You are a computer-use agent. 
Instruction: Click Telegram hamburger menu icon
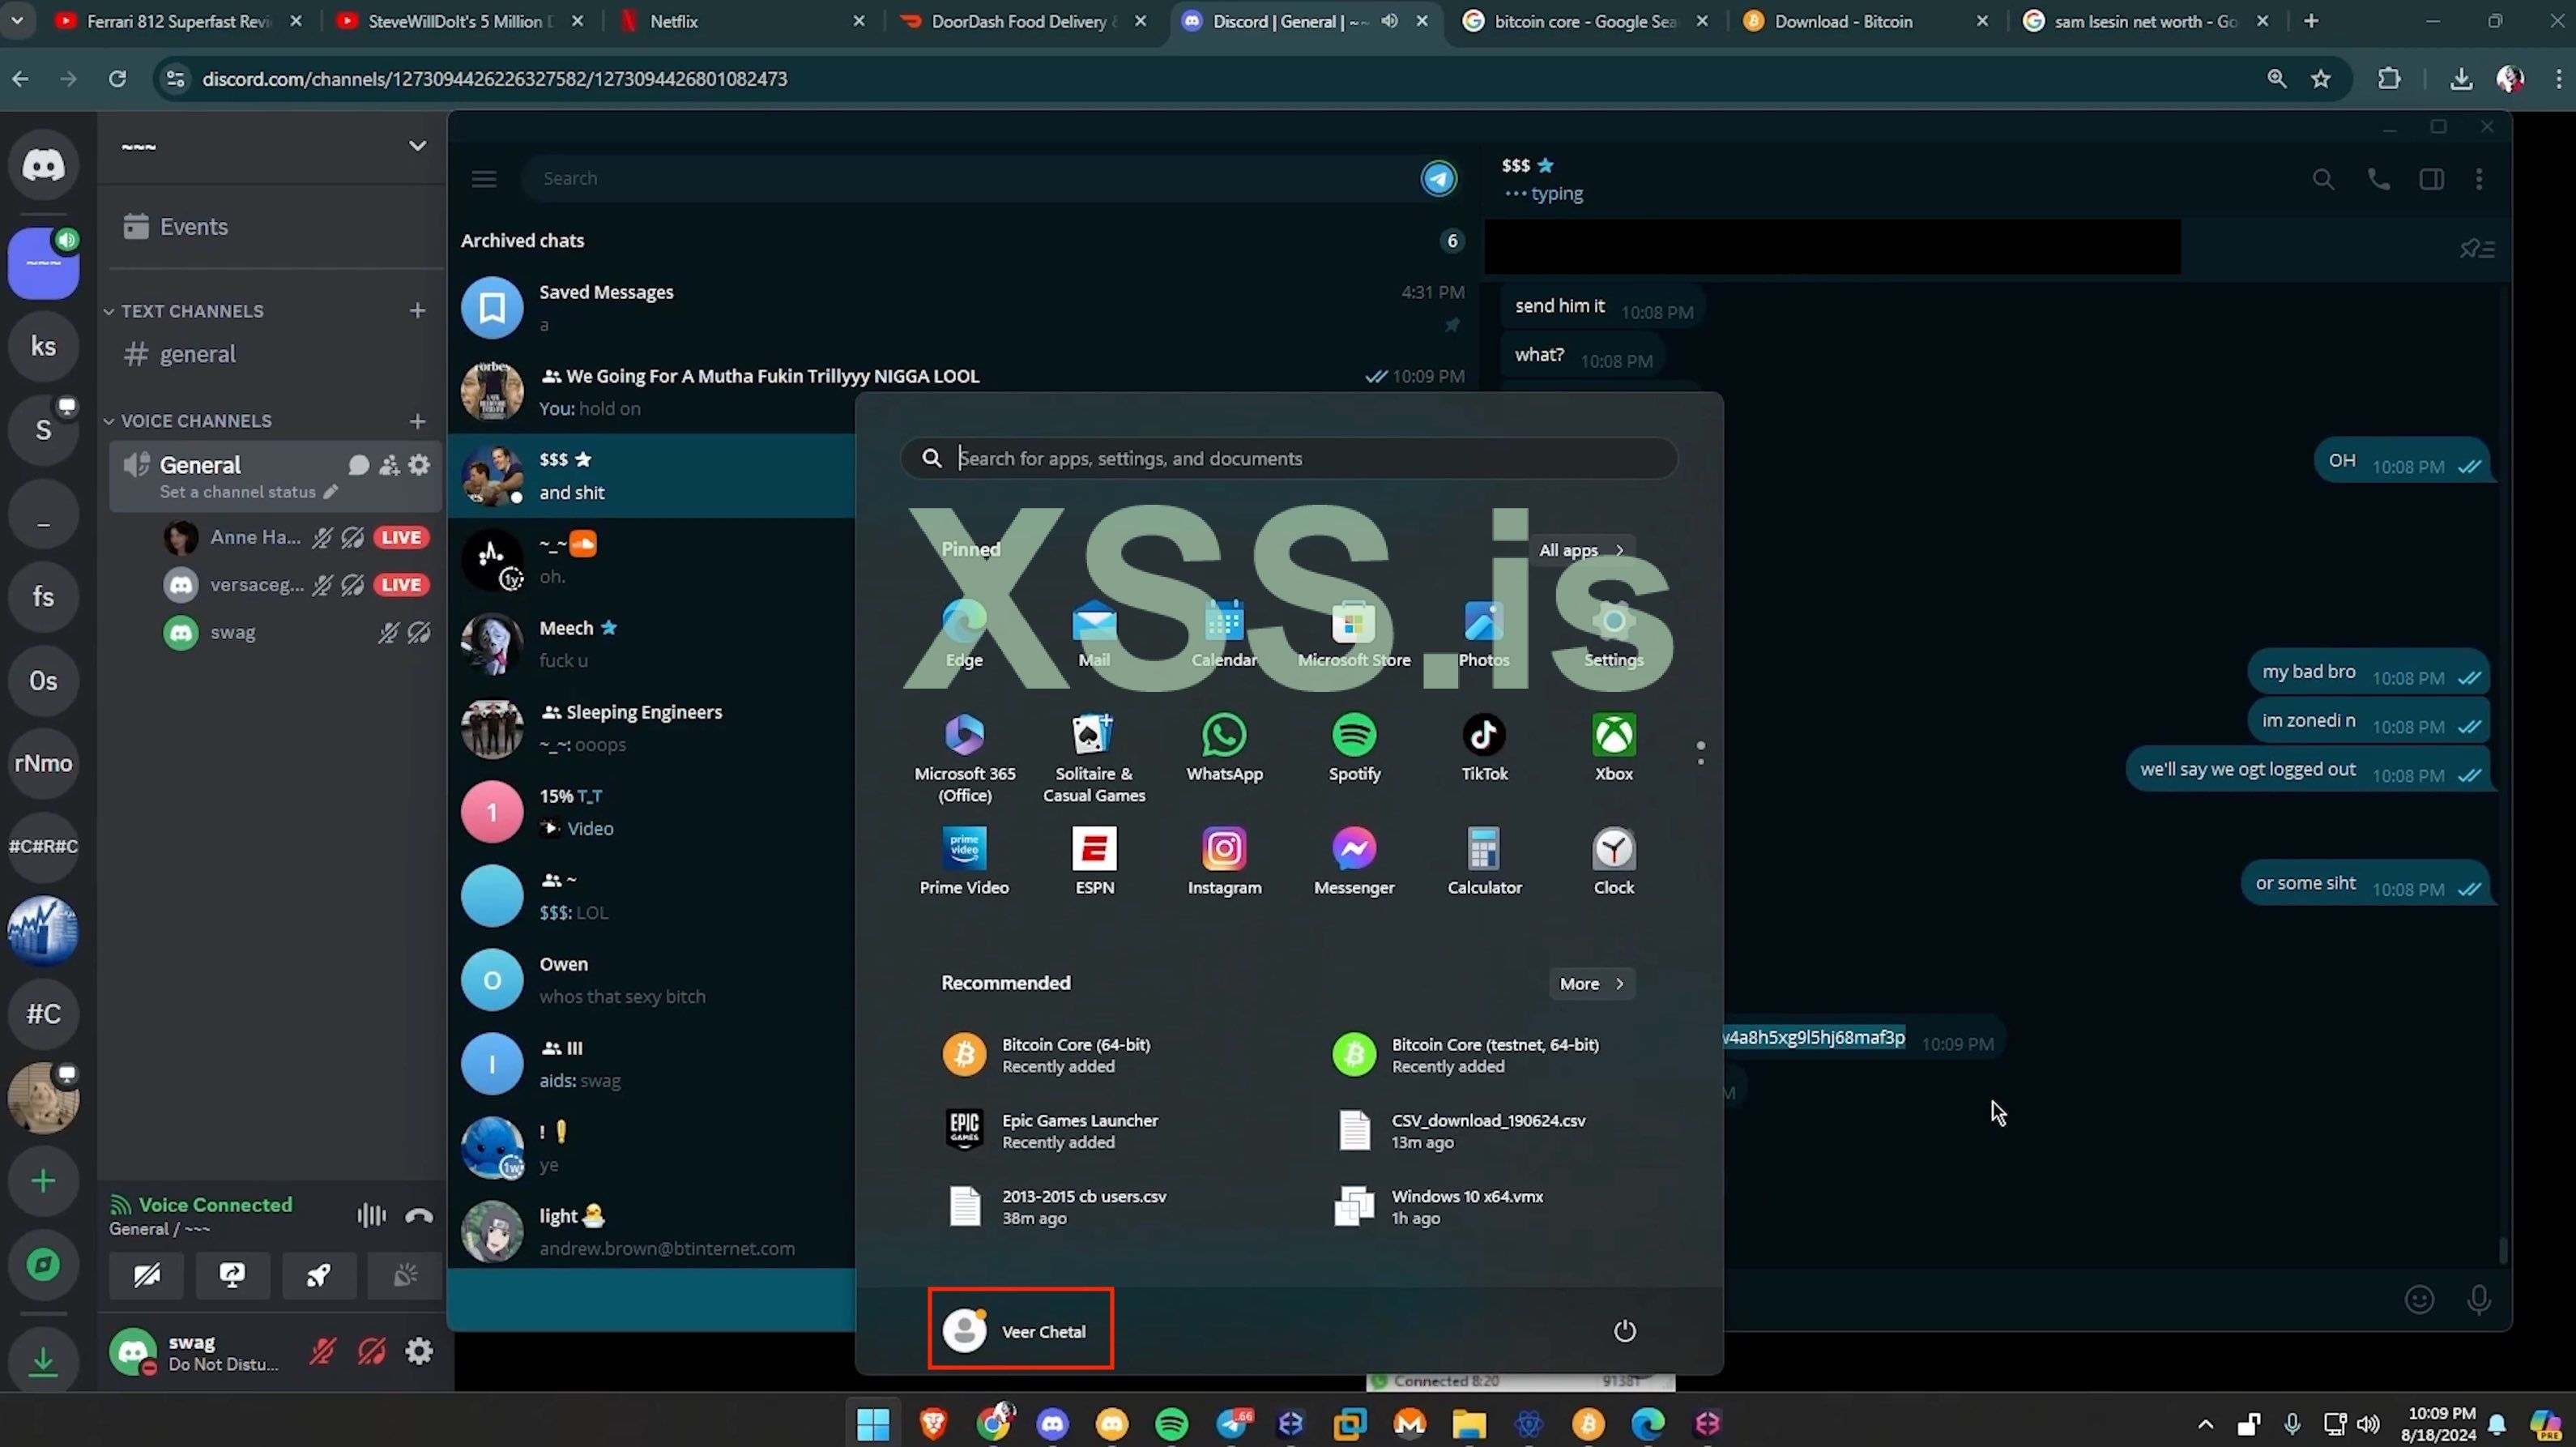point(484,179)
